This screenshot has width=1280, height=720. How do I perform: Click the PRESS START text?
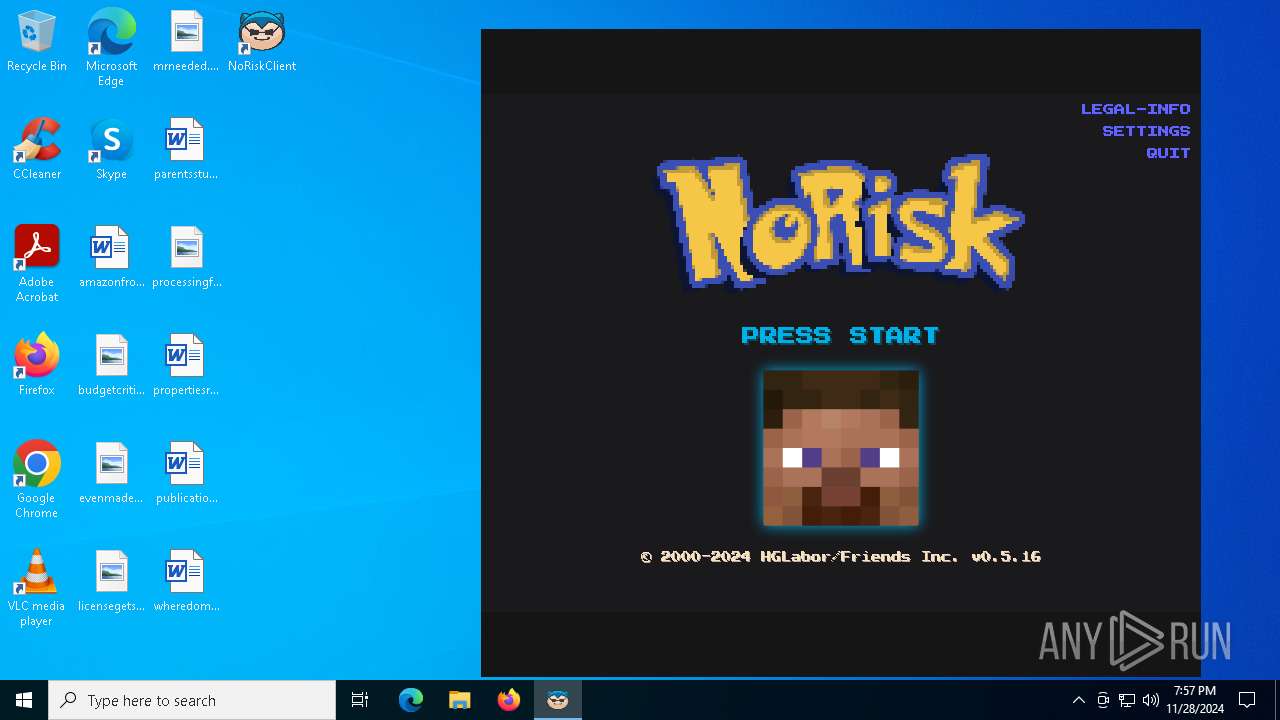coord(840,335)
